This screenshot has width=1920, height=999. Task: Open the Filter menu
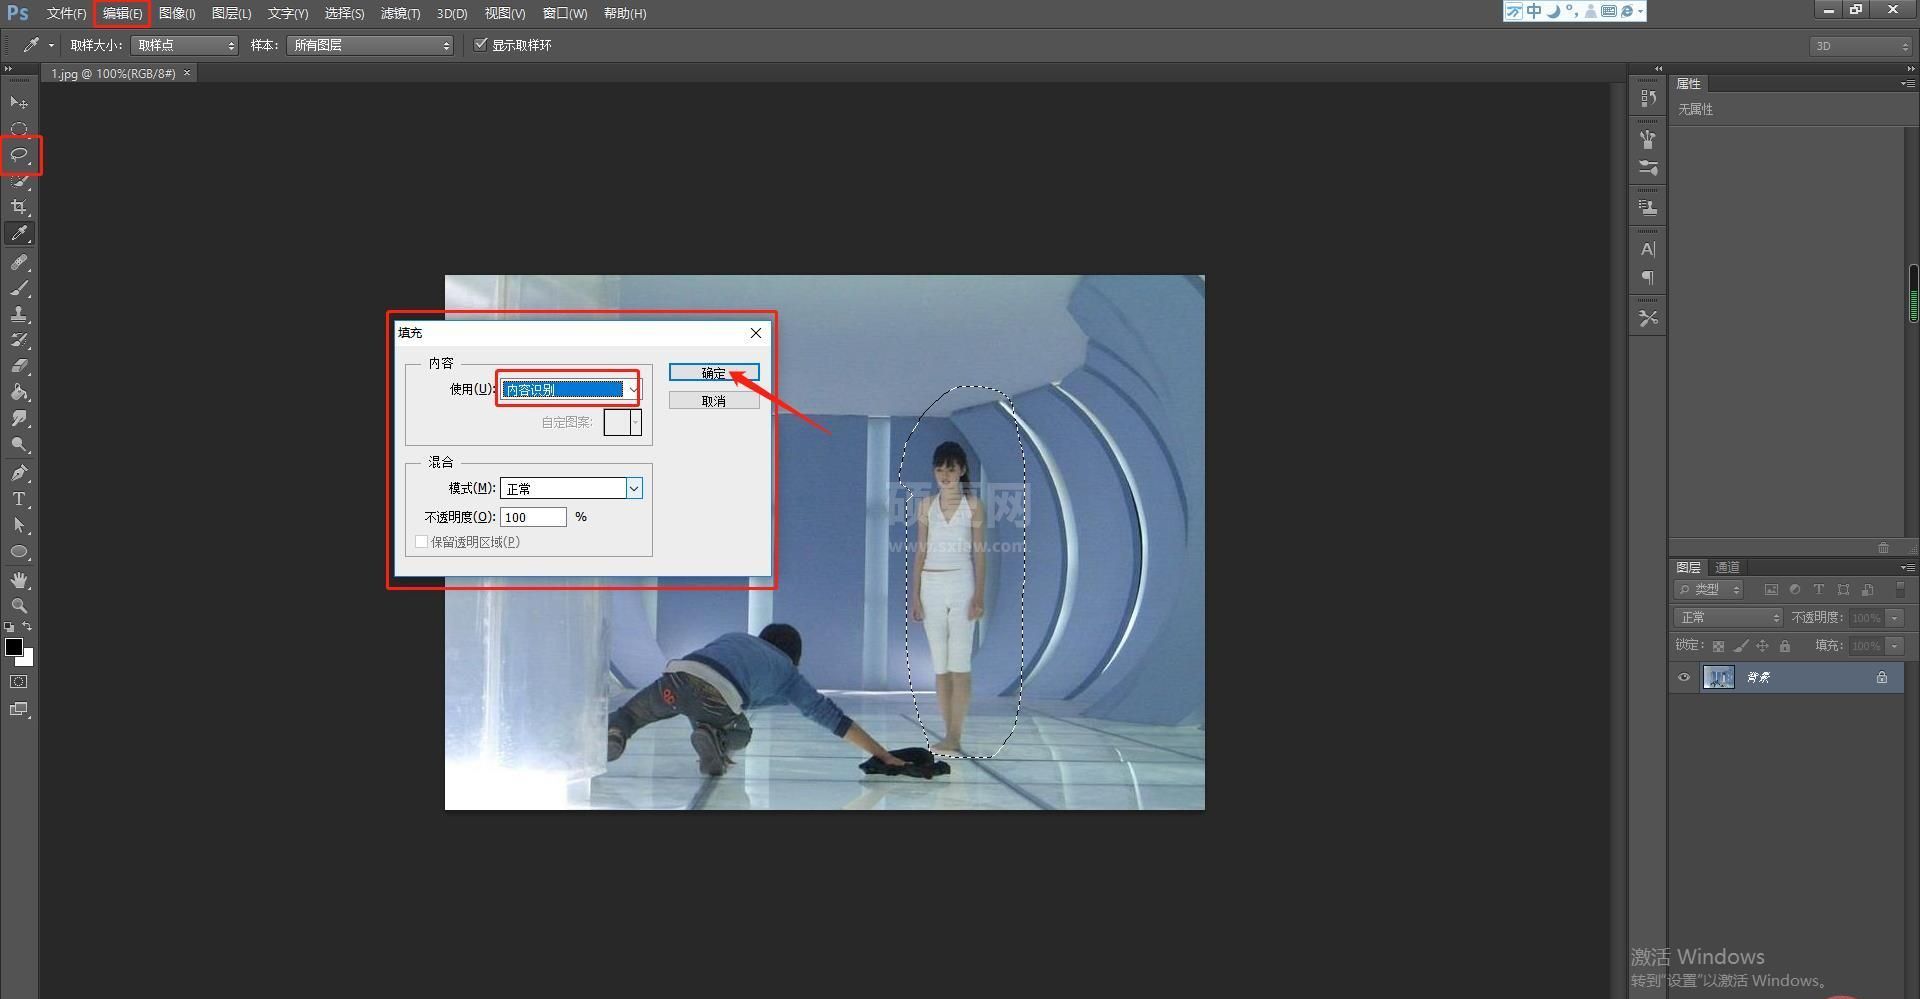(x=400, y=13)
